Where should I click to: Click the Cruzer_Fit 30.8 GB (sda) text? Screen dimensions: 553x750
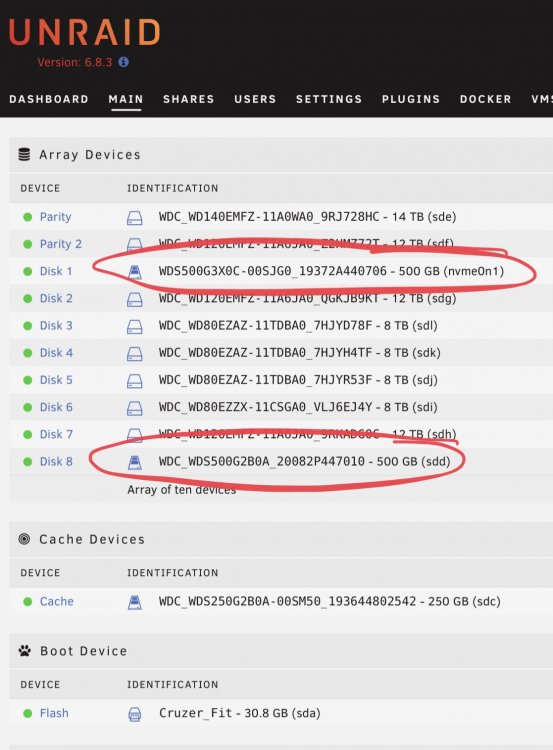tap(240, 714)
